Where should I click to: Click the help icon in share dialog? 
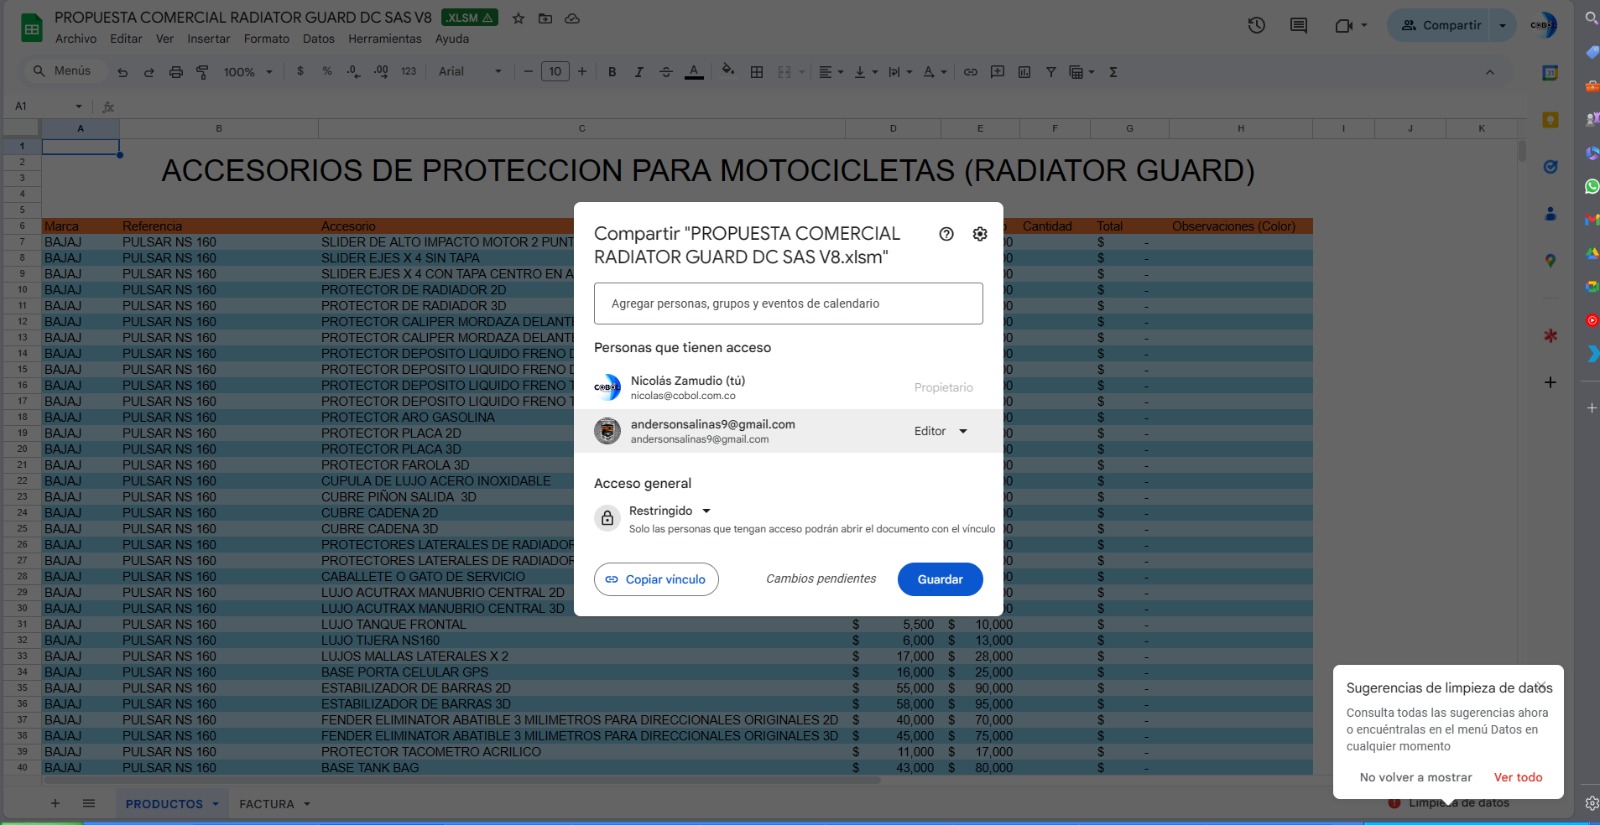(946, 234)
